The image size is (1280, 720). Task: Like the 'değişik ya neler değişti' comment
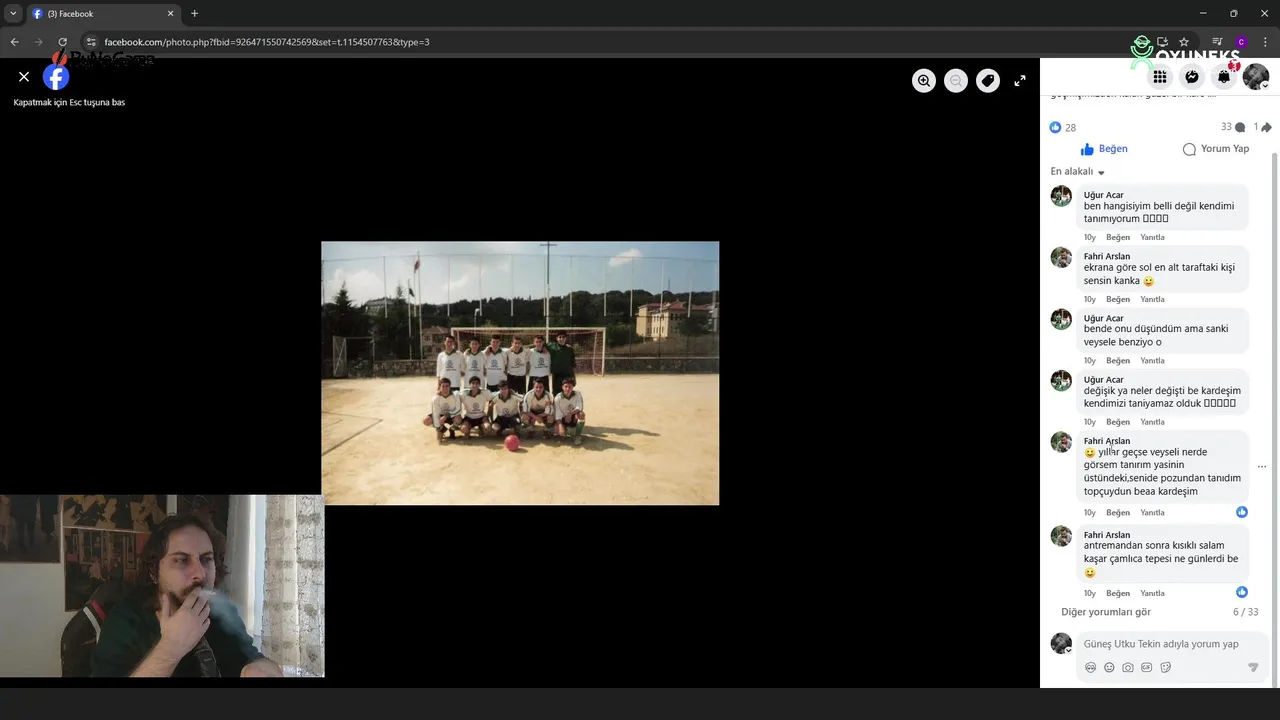click(1118, 422)
